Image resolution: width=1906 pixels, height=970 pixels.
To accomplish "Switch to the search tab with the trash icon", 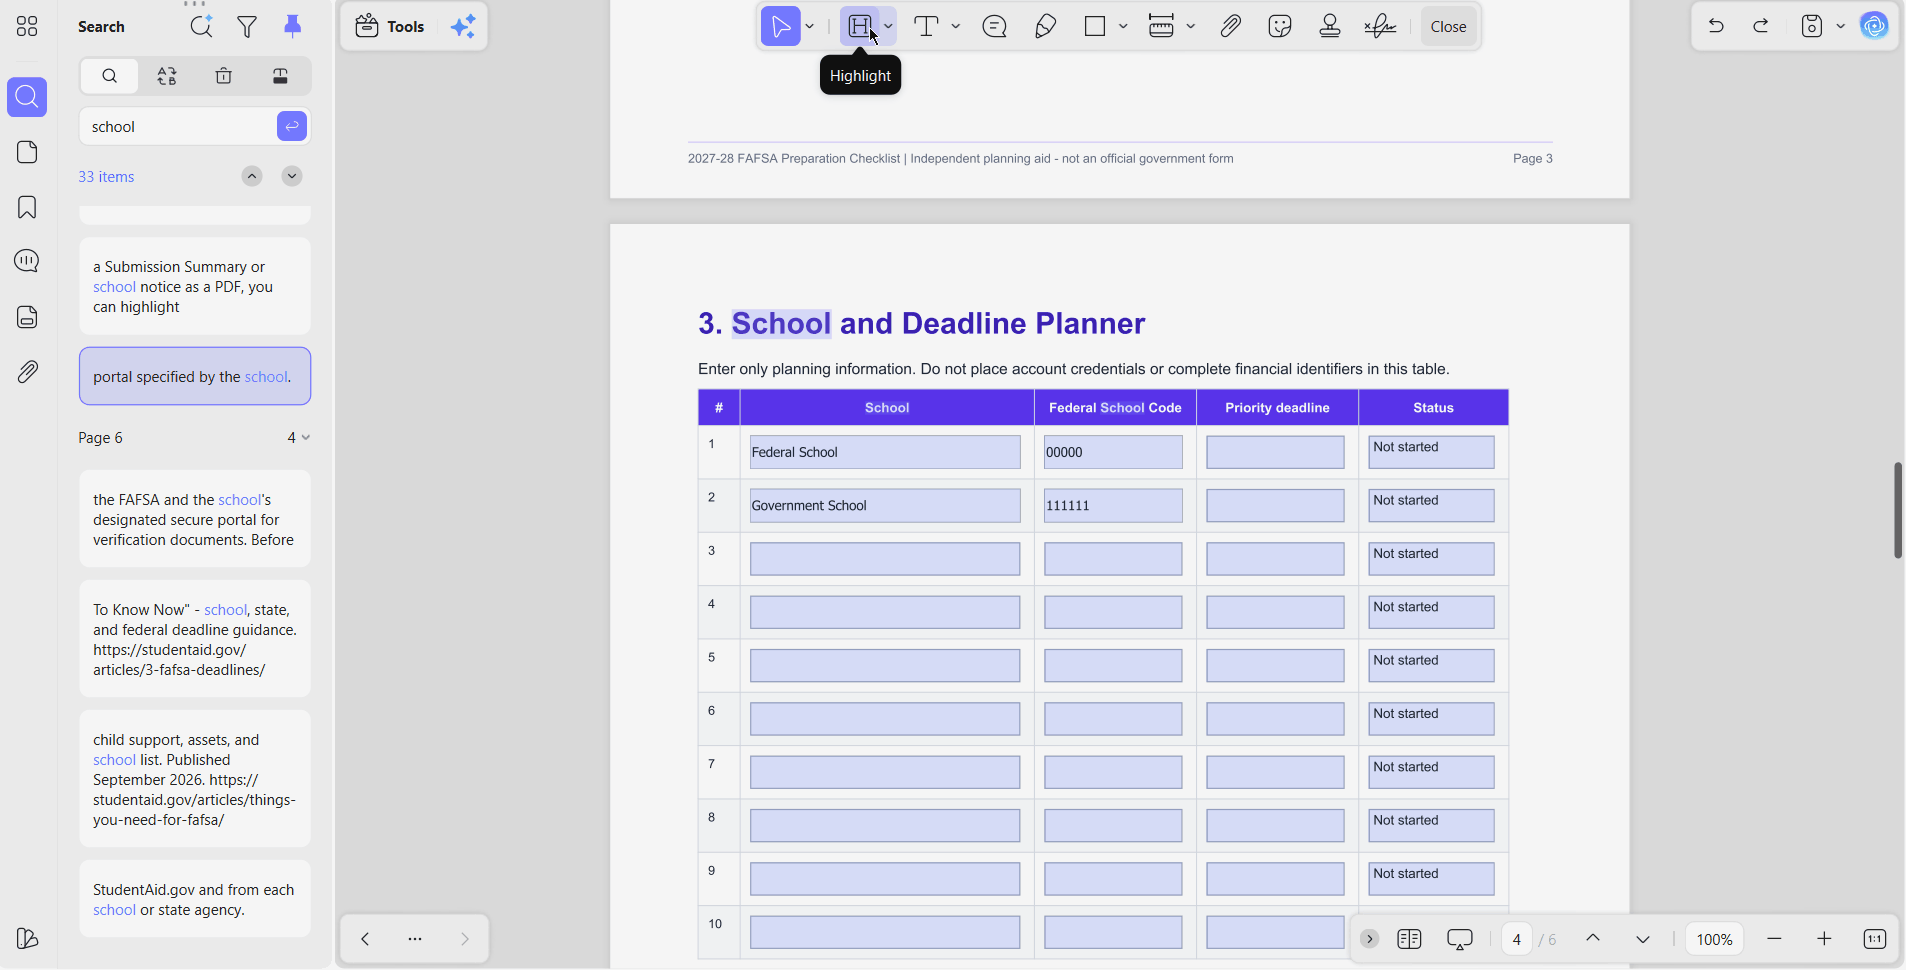I will (x=224, y=76).
